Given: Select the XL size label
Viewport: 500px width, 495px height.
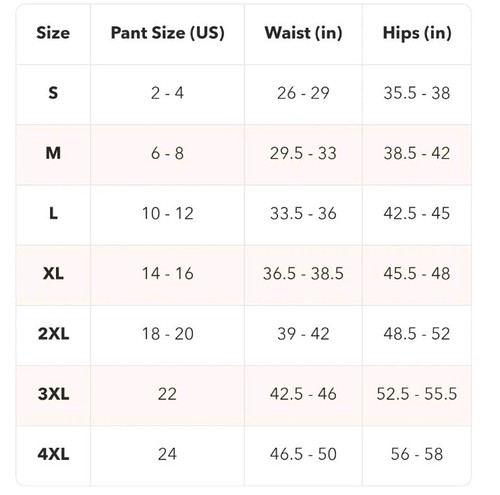Looking at the screenshot, I should click(x=53, y=274).
